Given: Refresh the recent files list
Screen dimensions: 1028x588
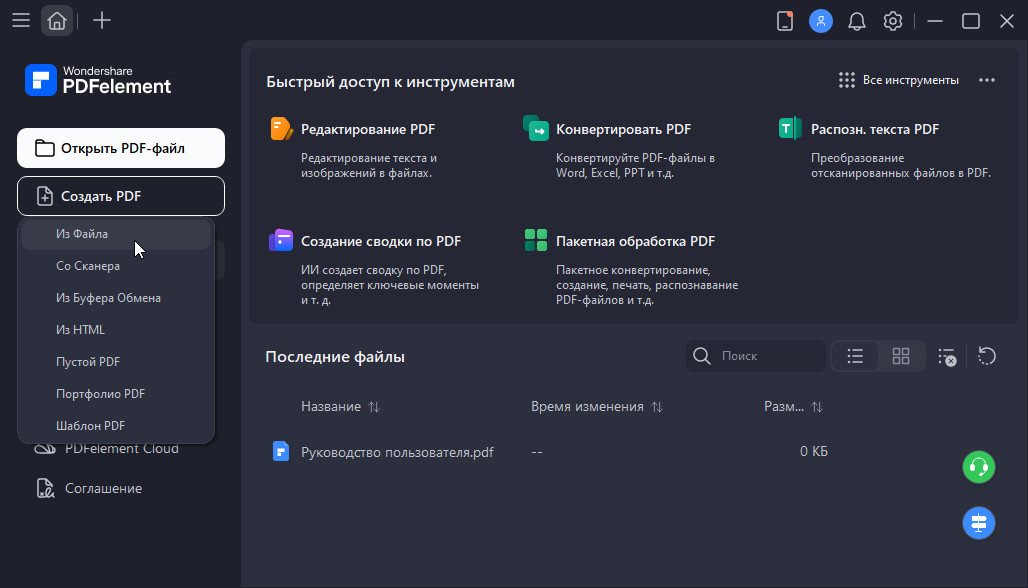Looking at the screenshot, I should (x=986, y=356).
